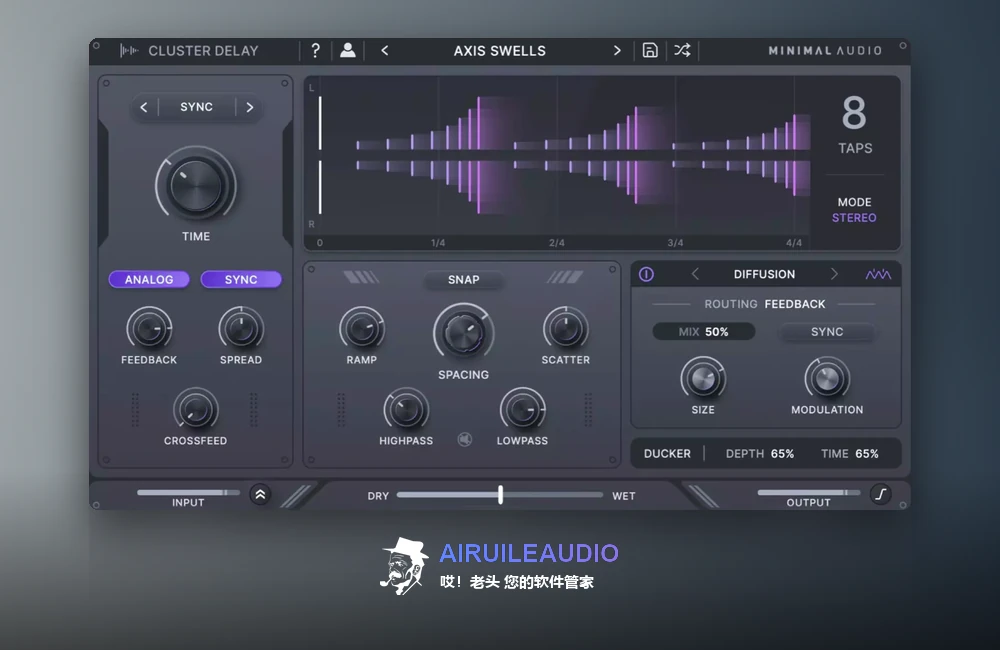The height and width of the screenshot is (650, 1000).
Task: Click the FEEDBACK knob
Action: (x=149, y=329)
